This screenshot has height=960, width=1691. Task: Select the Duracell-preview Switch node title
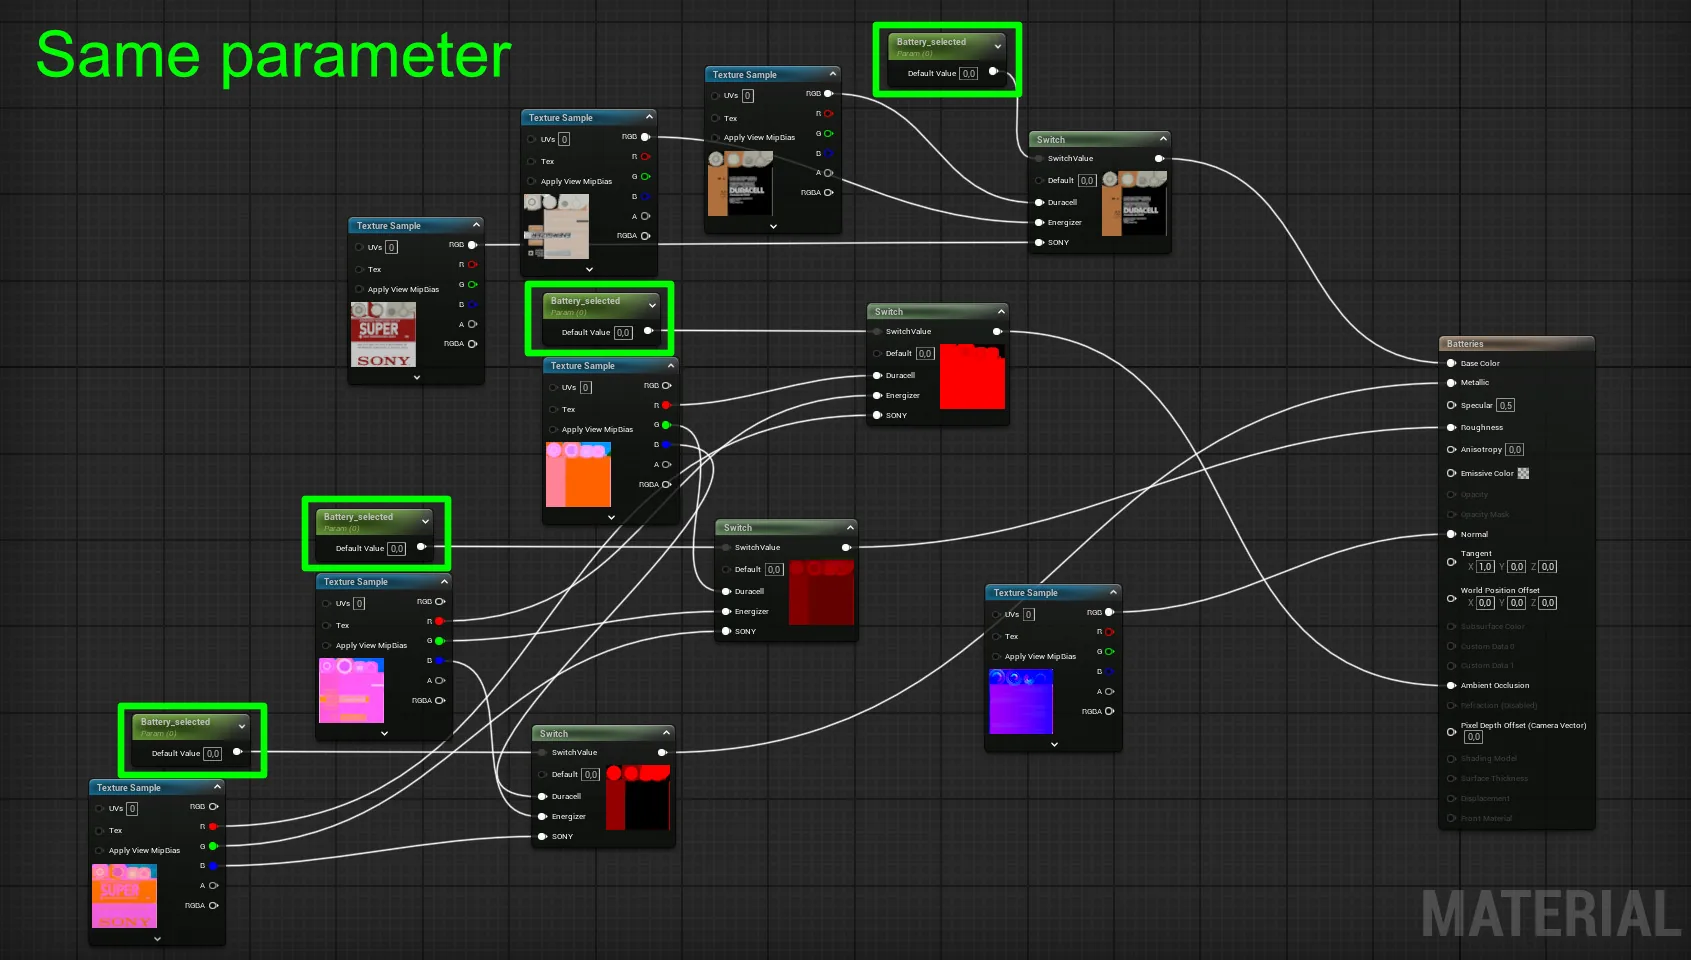[1051, 140]
